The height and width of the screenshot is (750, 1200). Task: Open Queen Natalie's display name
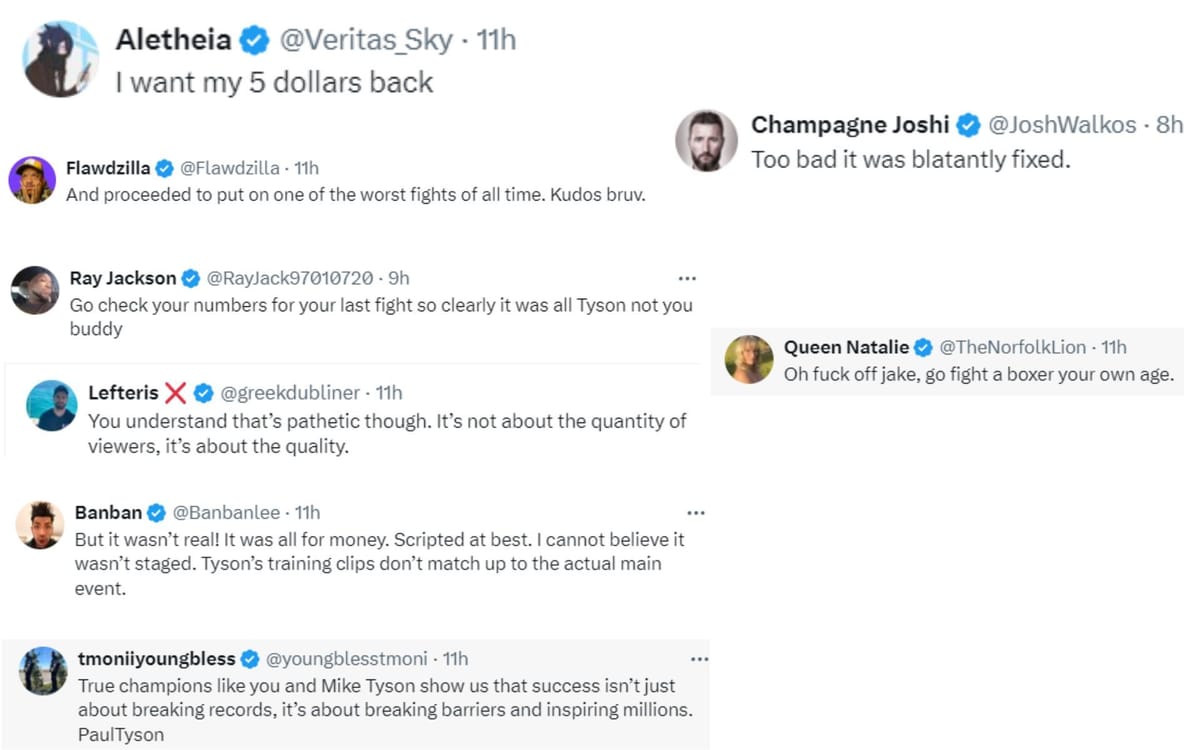click(846, 347)
